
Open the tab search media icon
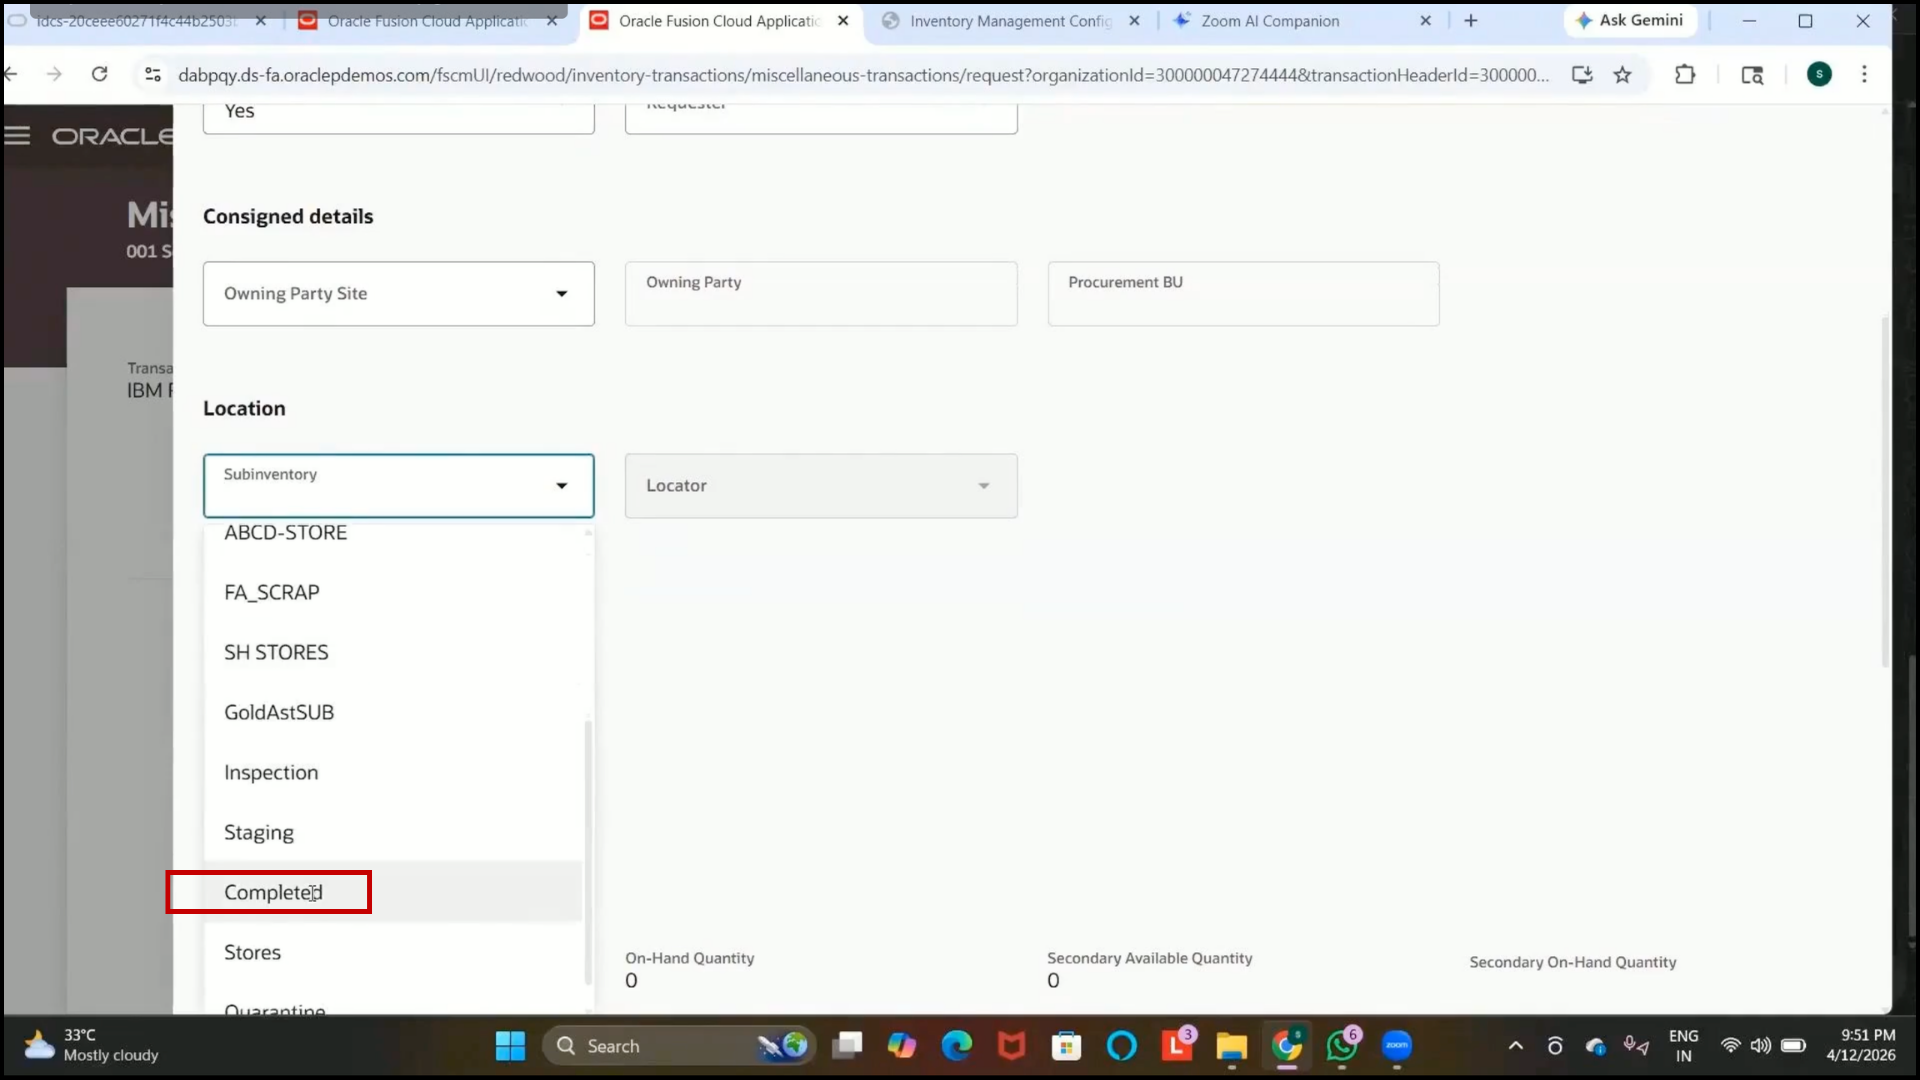point(1752,74)
